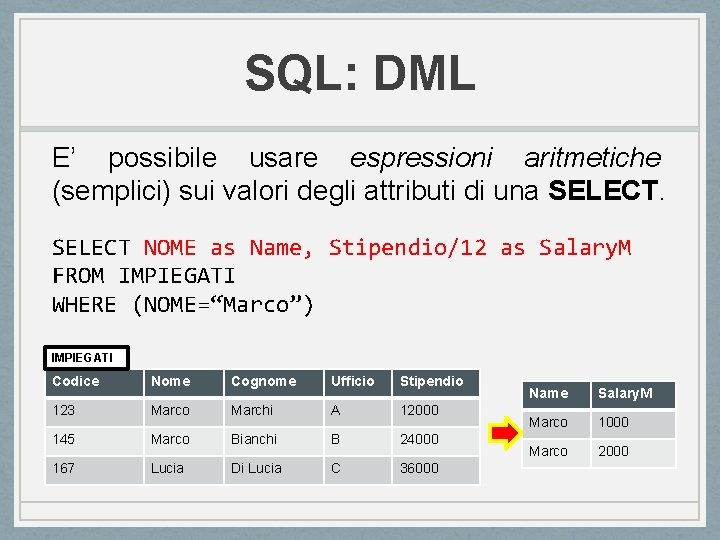720x540 pixels.
Task: Click the cell with code 123
Action: 94,412
